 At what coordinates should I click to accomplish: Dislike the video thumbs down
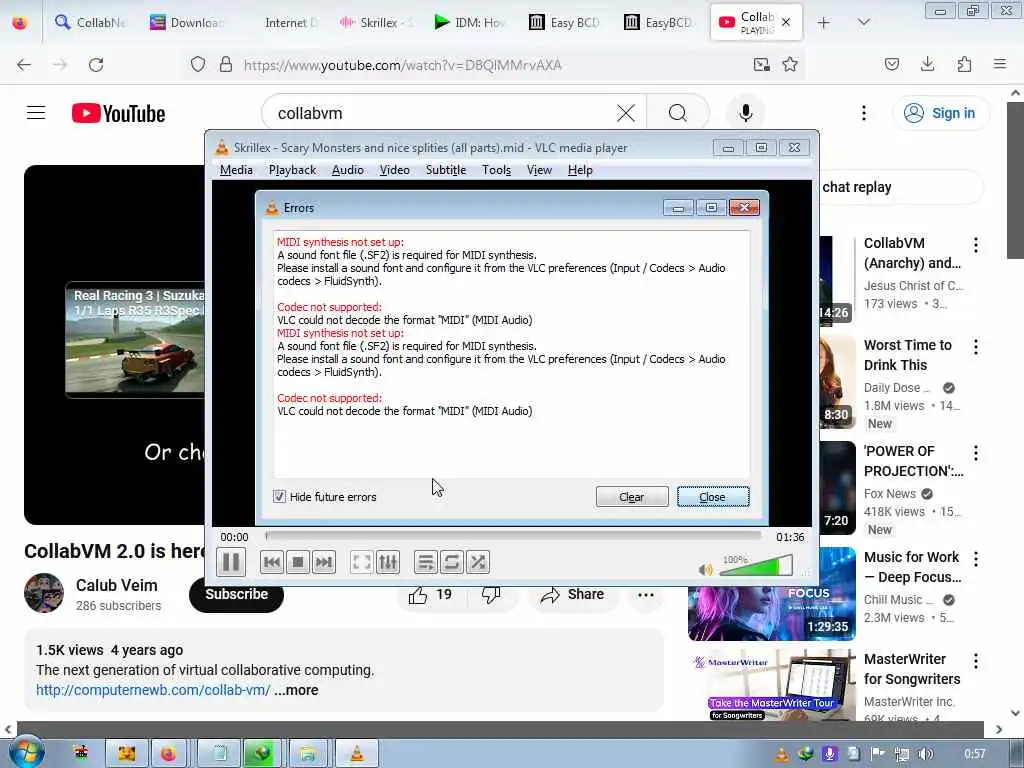pos(491,594)
